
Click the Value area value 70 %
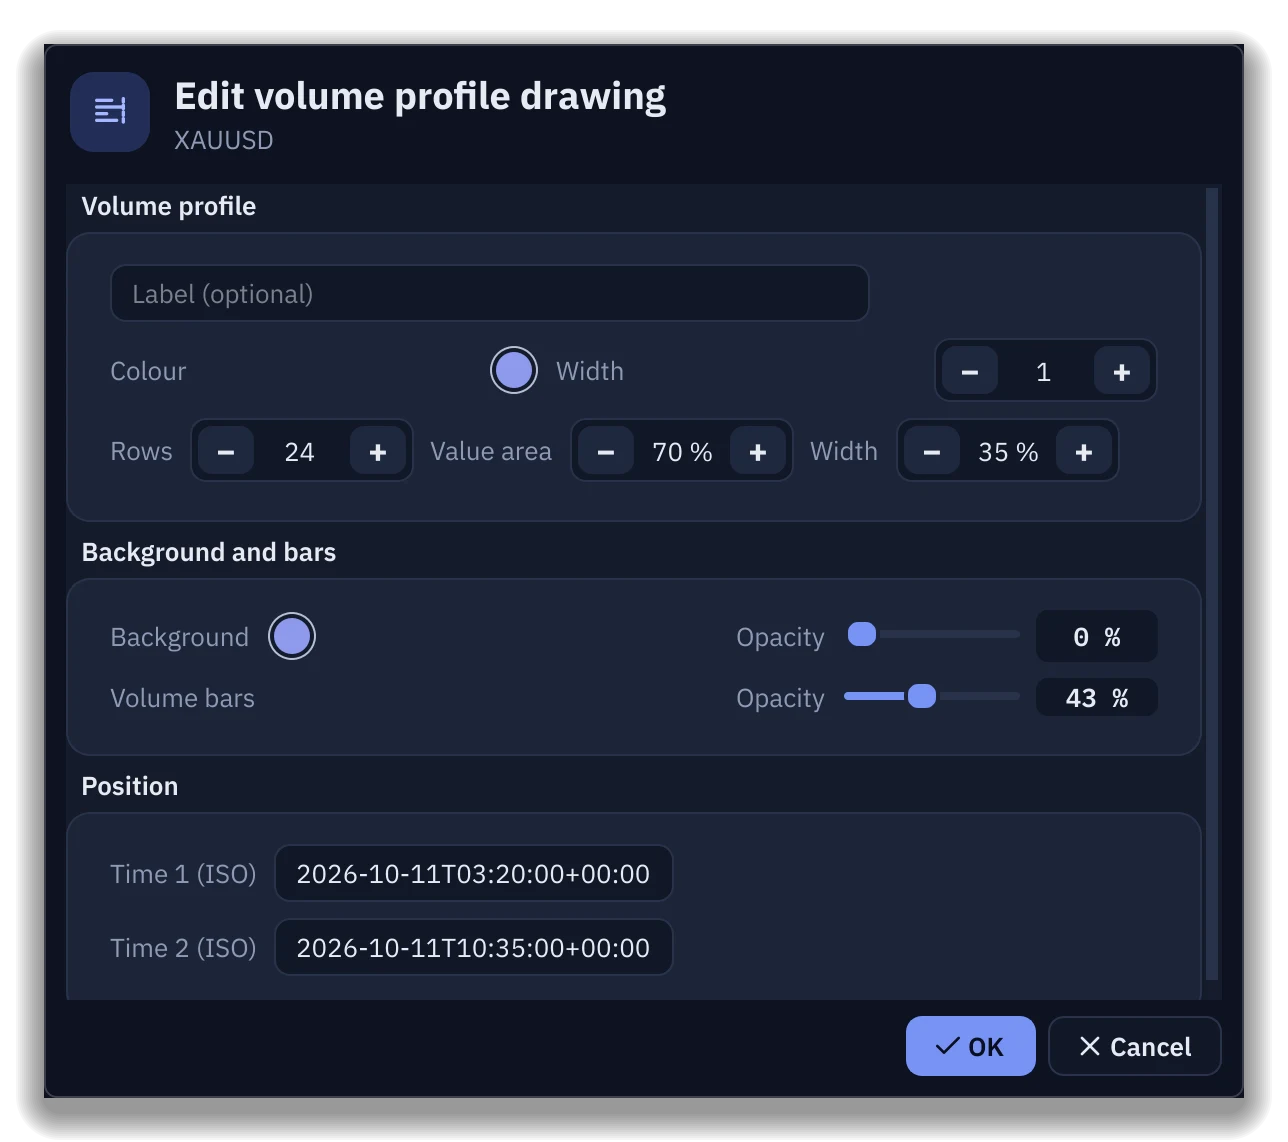[x=682, y=452]
